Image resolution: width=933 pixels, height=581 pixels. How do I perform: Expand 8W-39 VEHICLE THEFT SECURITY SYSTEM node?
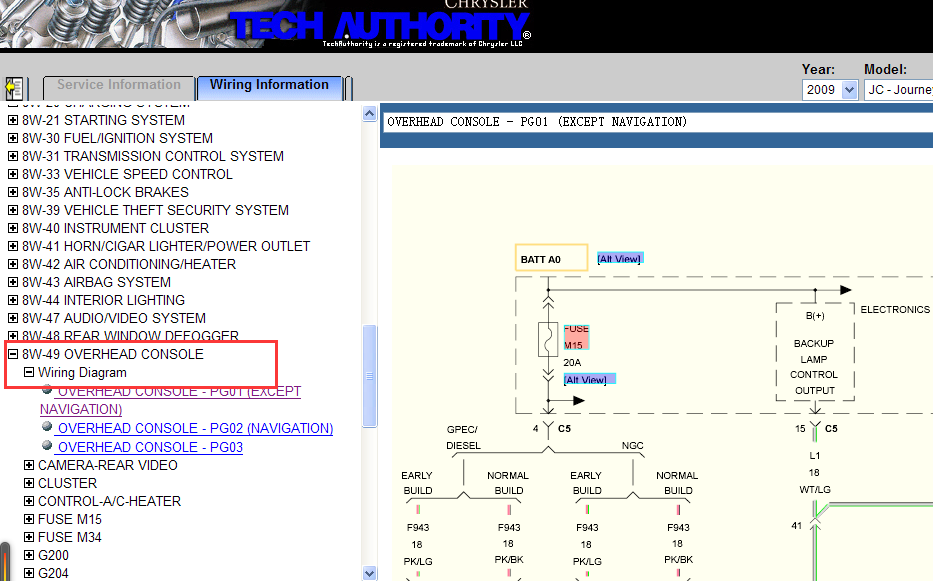click(x=12, y=210)
